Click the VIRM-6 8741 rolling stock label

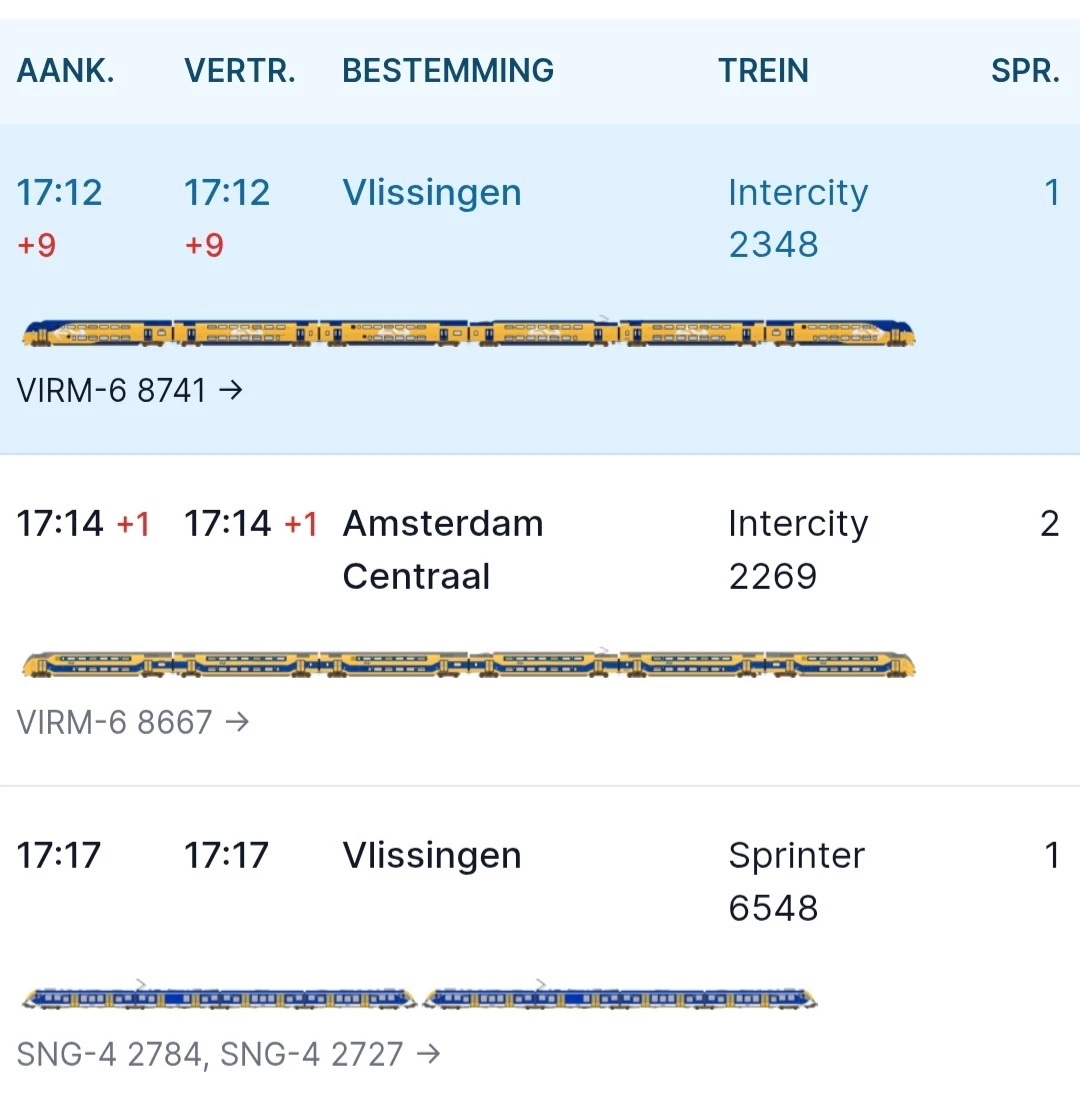[x=111, y=390]
